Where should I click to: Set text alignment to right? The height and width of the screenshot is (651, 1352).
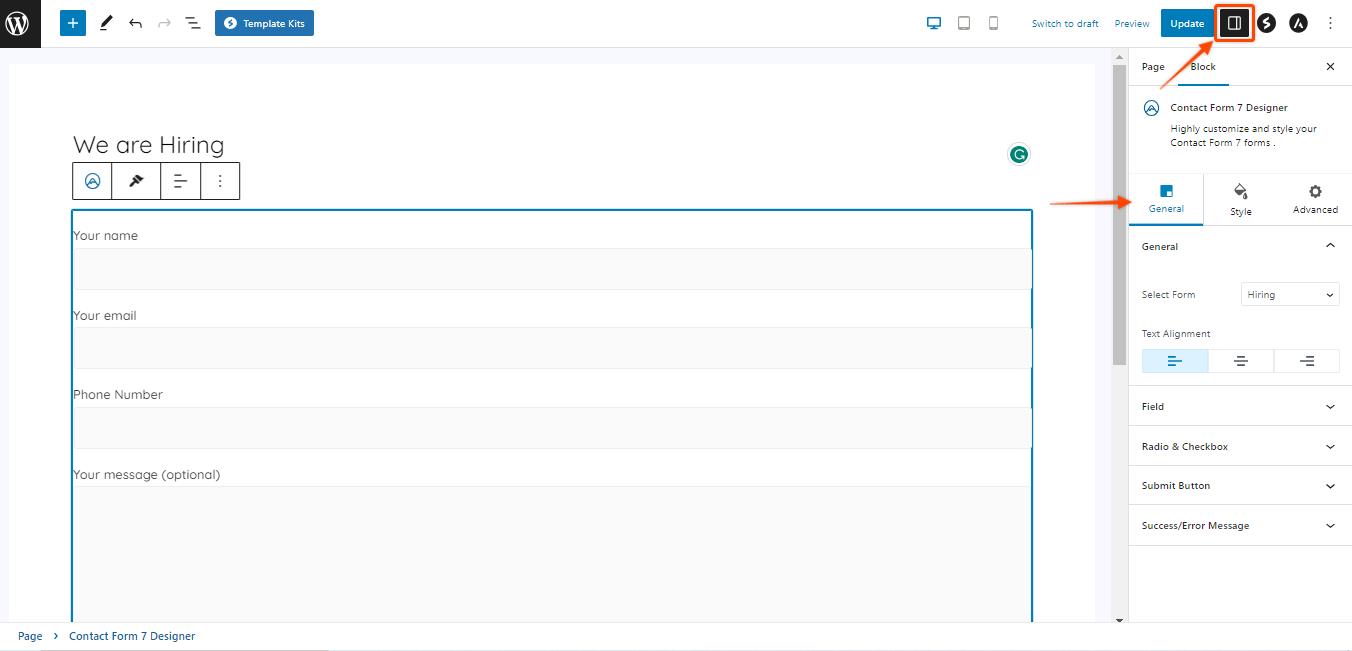tap(1307, 361)
